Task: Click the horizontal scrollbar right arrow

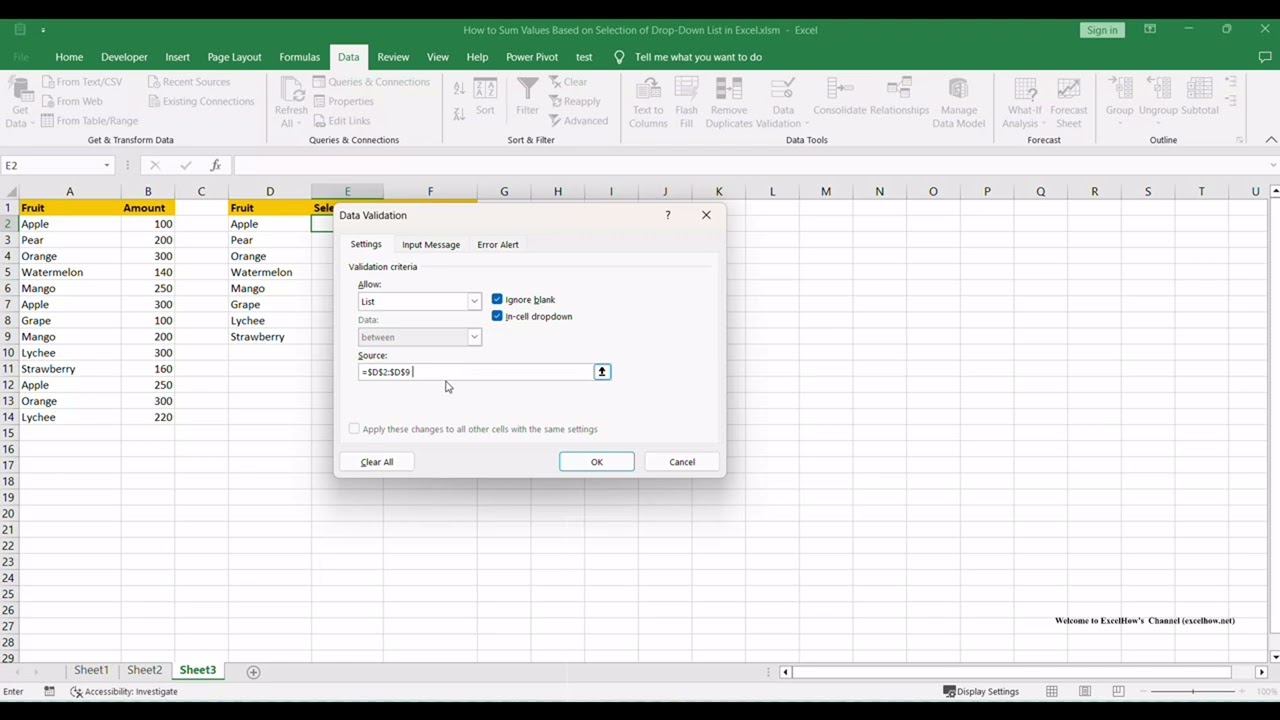Action: (1262, 672)
